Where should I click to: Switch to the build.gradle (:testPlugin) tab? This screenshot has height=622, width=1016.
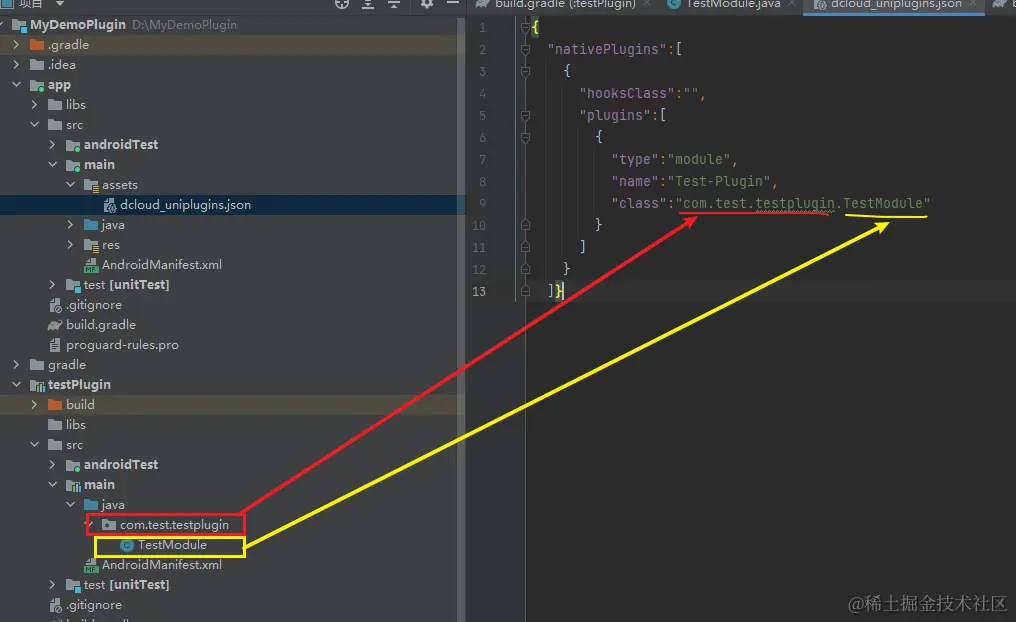click(x=565, y=5)
